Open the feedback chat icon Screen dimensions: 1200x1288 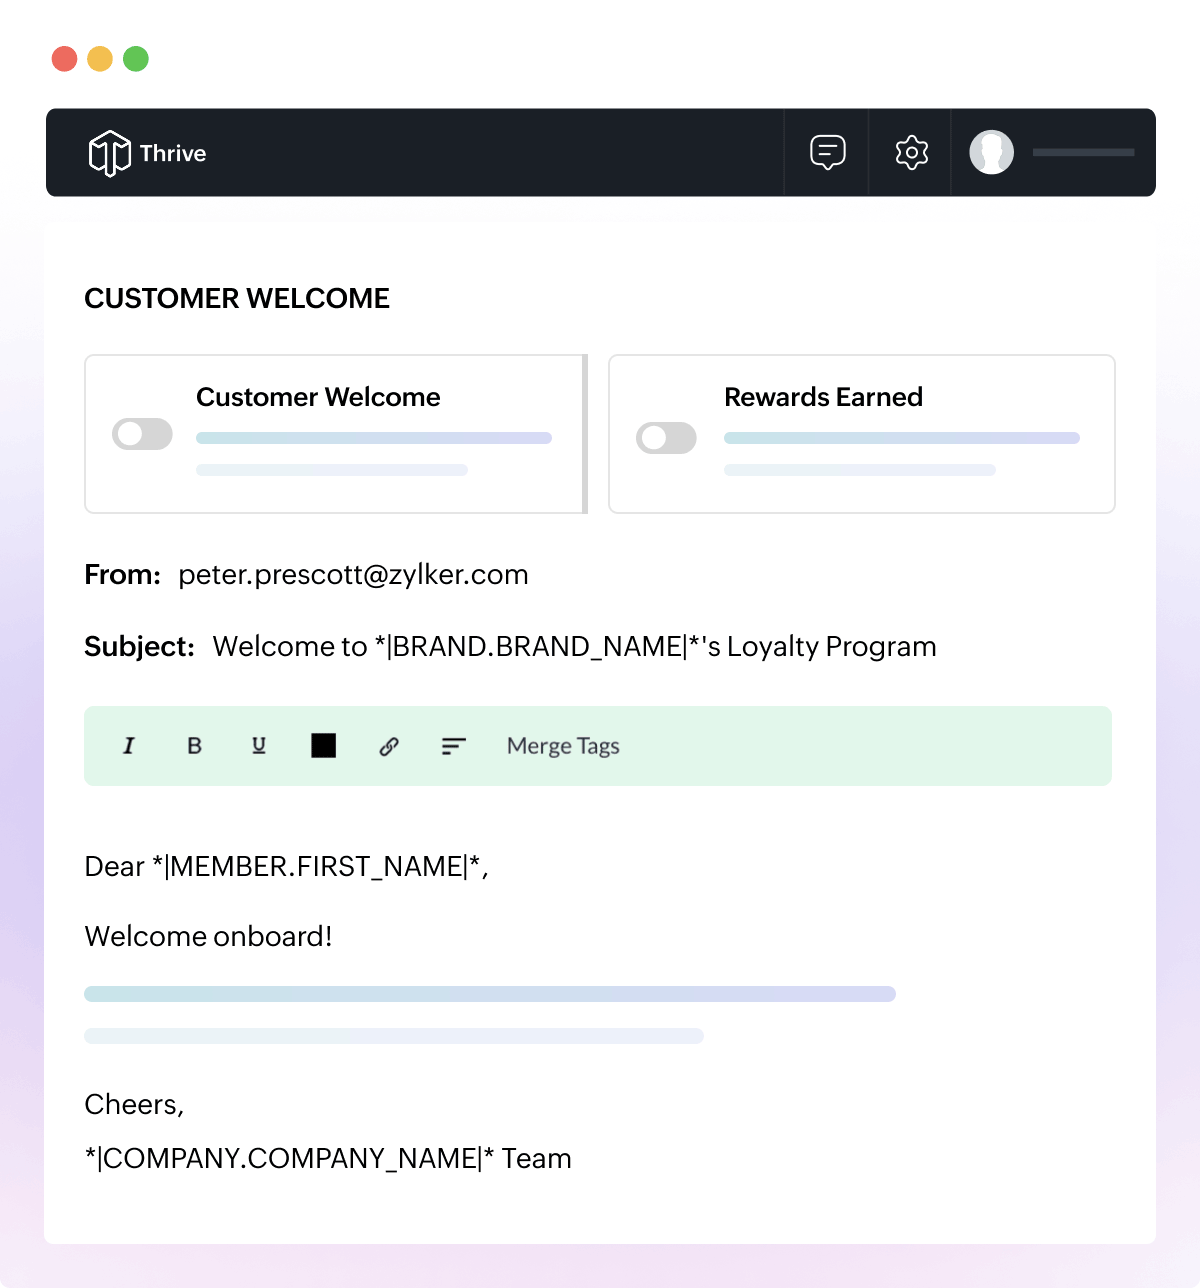click(x=826, y=152)
